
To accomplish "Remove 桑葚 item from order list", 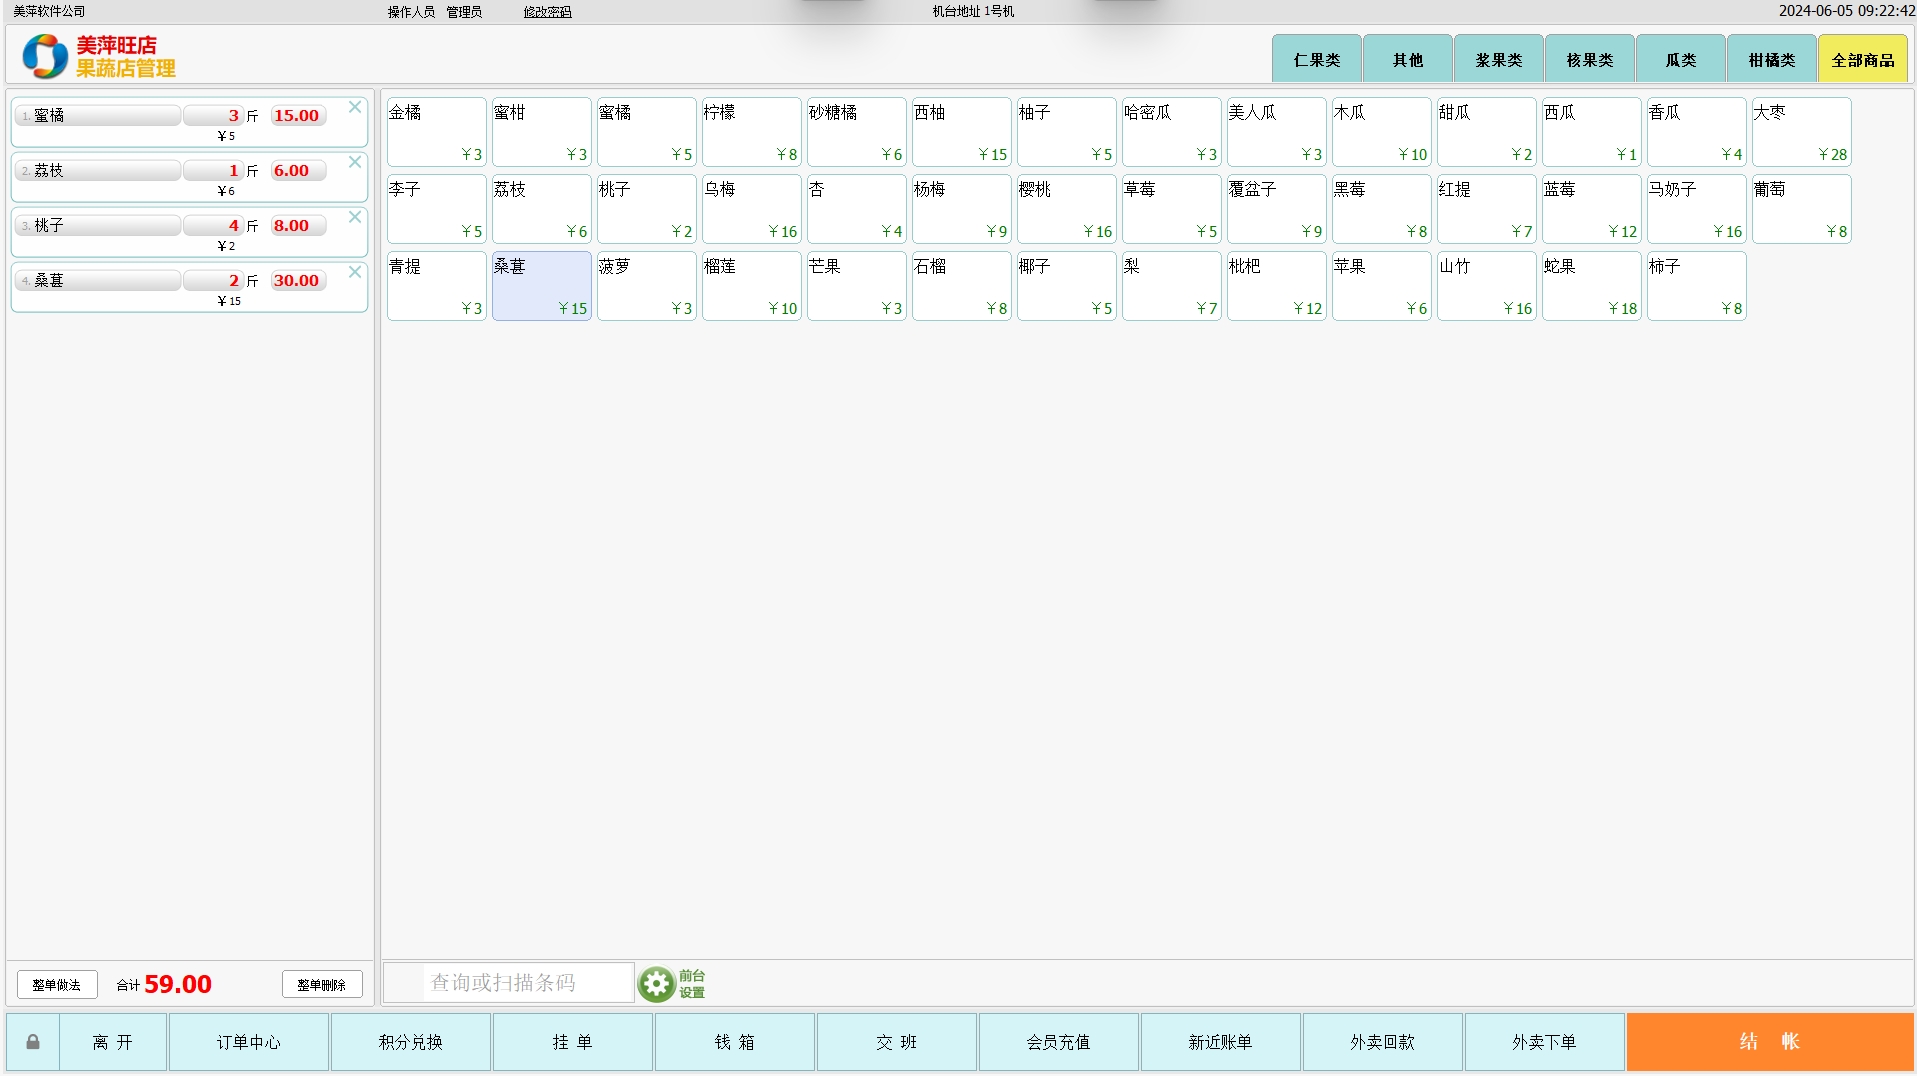I will [355, 272].
